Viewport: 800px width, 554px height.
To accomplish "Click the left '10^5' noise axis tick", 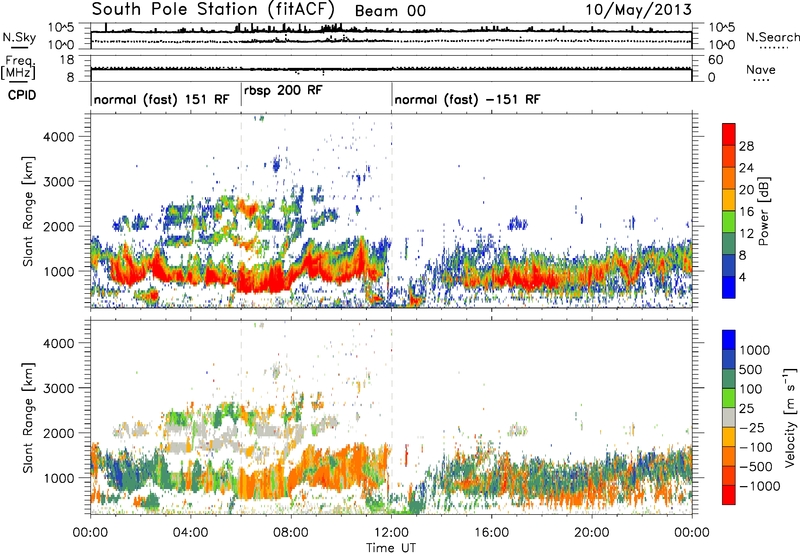I will pos(61,27).
